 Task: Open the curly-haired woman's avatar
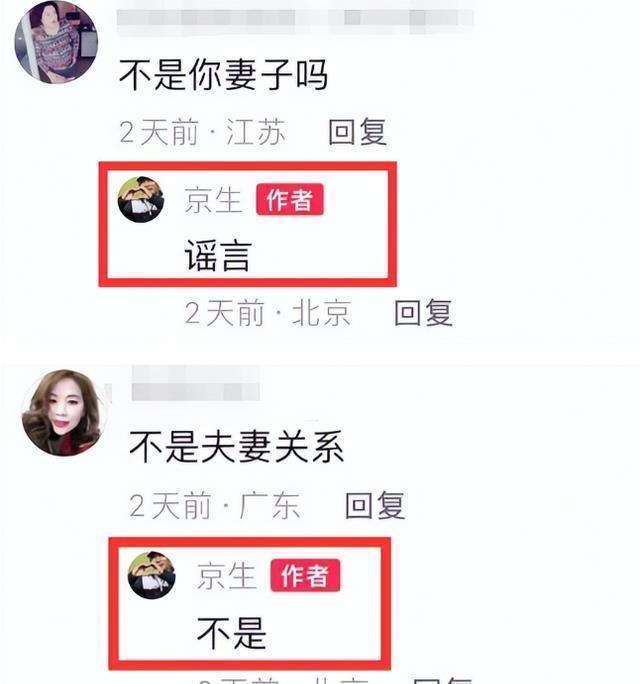click(63, 413)
